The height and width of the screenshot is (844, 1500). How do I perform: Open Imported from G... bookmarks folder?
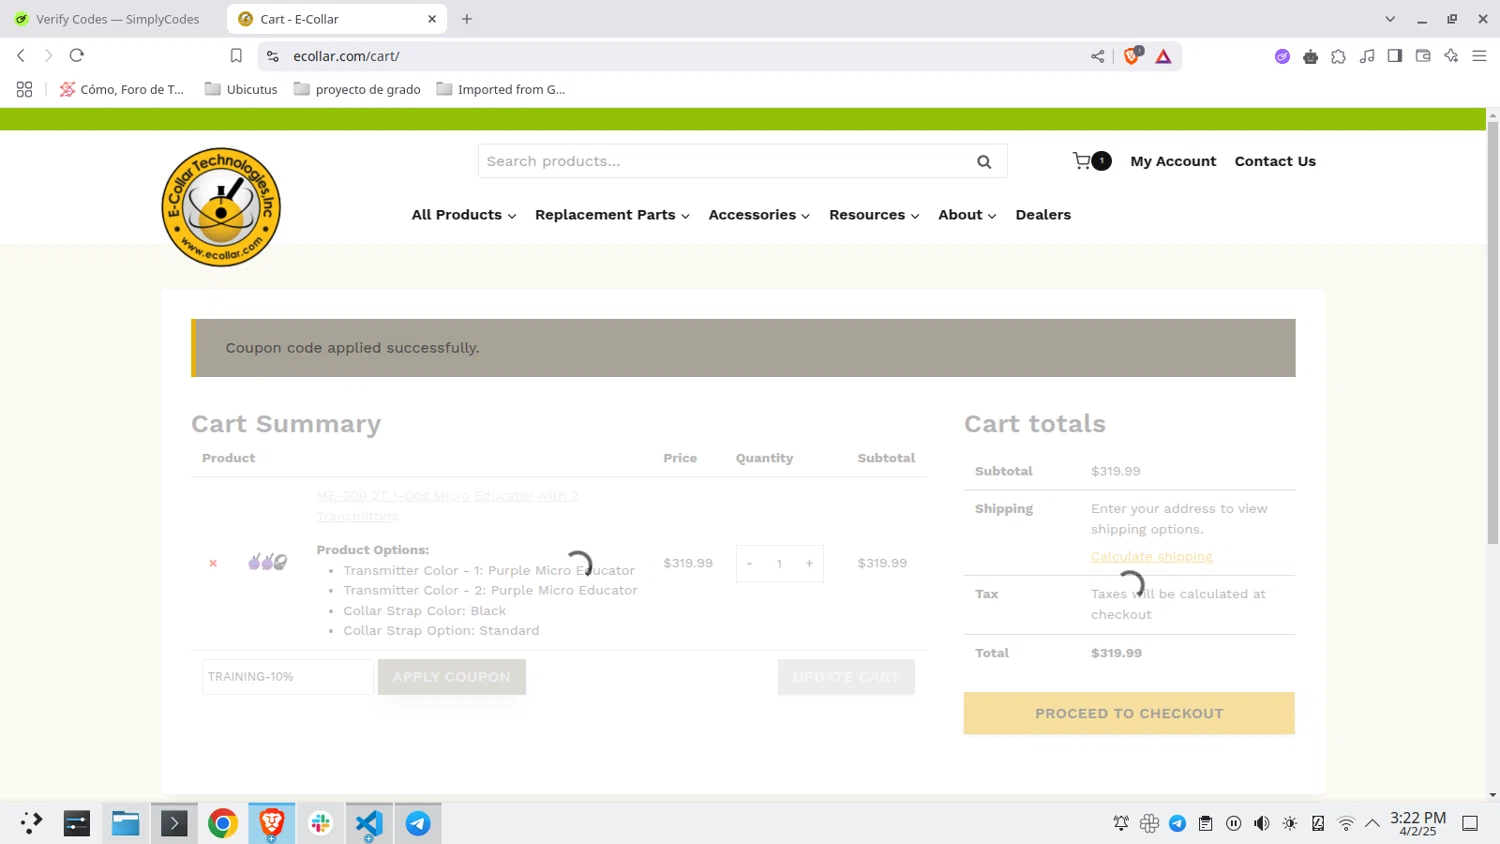[x=501, y=89]
